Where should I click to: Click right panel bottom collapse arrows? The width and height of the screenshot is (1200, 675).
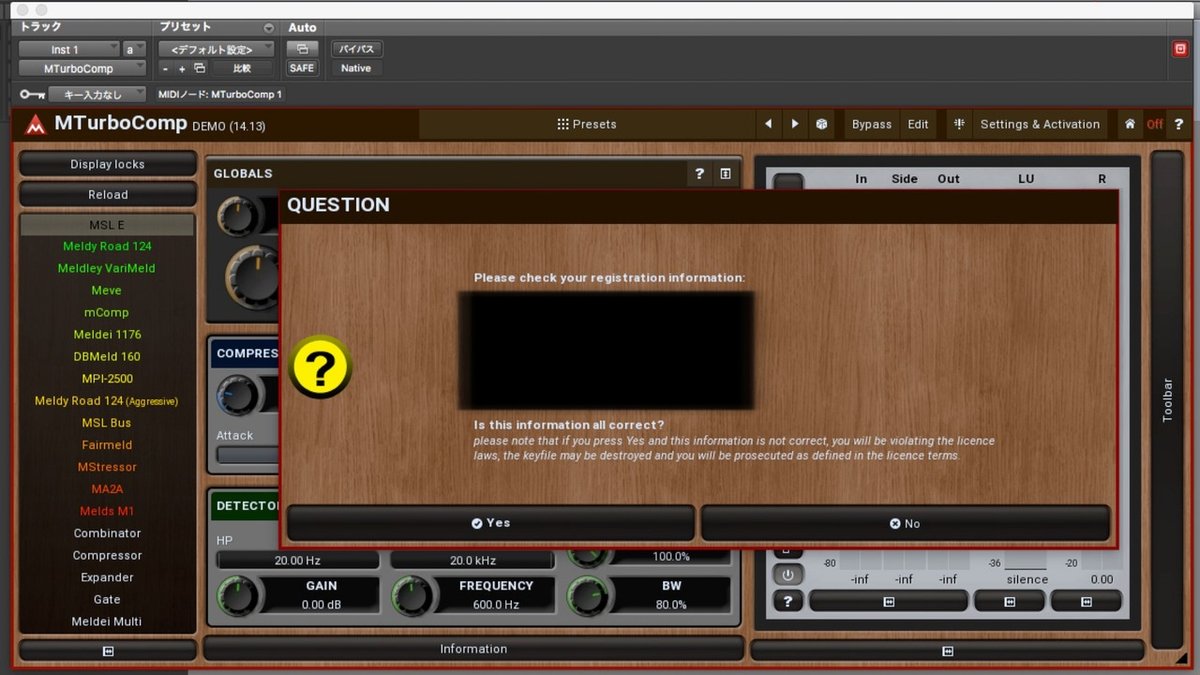(x=947, y=651)
